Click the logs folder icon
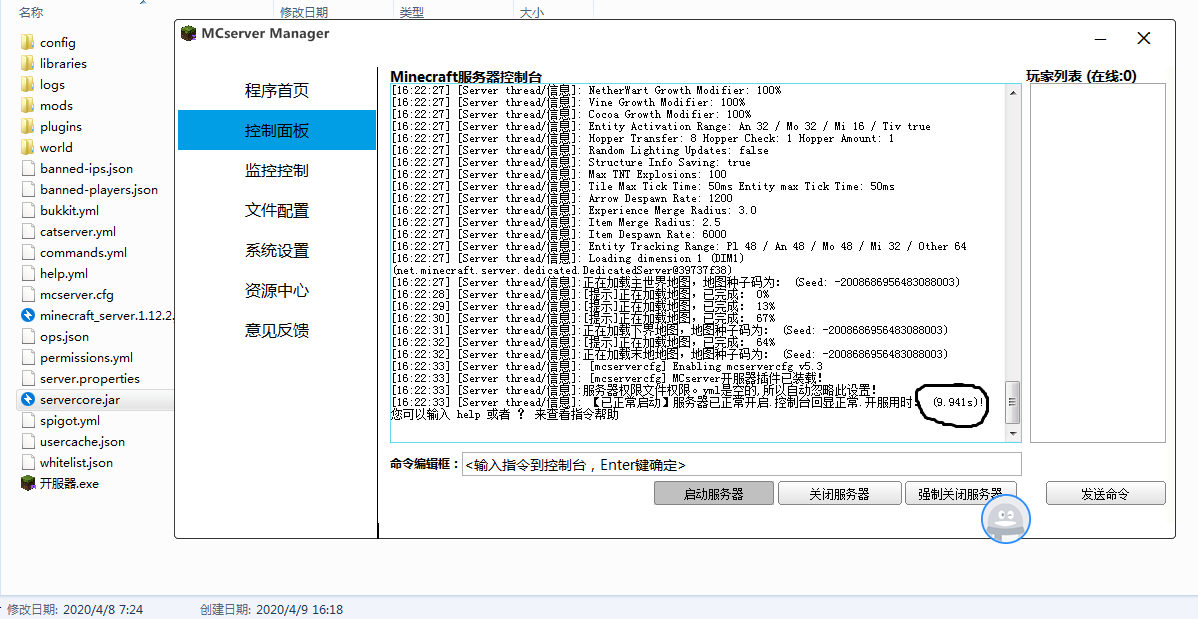The width and height of the screenshot is (1198, 619). coord(28,84)
